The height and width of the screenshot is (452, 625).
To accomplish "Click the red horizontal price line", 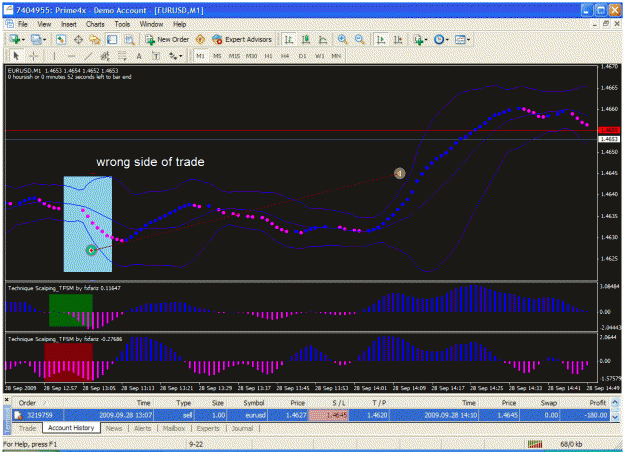I will pyautogui.click(x=301, y=130).
